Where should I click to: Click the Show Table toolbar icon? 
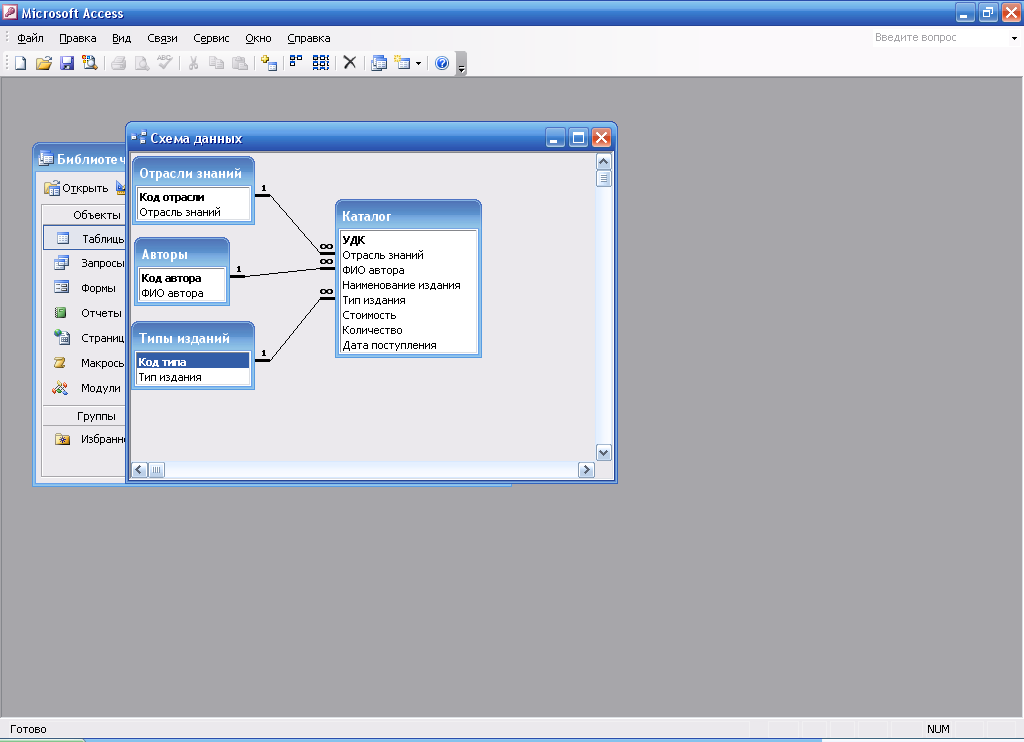tap(268, 63)
